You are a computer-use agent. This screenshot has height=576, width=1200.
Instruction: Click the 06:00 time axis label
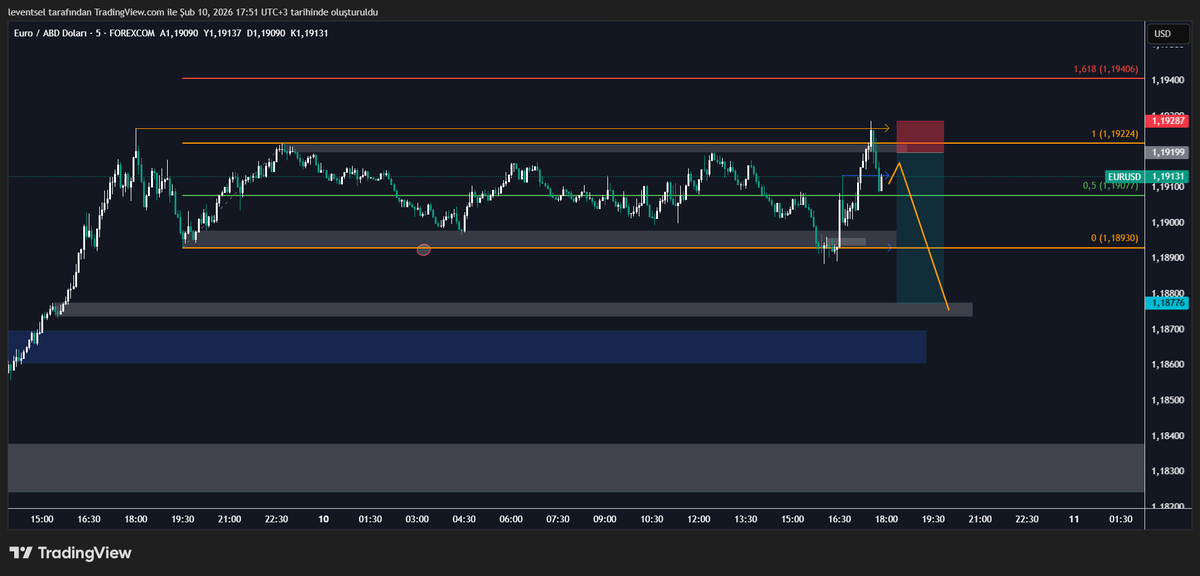coord(511,519)
